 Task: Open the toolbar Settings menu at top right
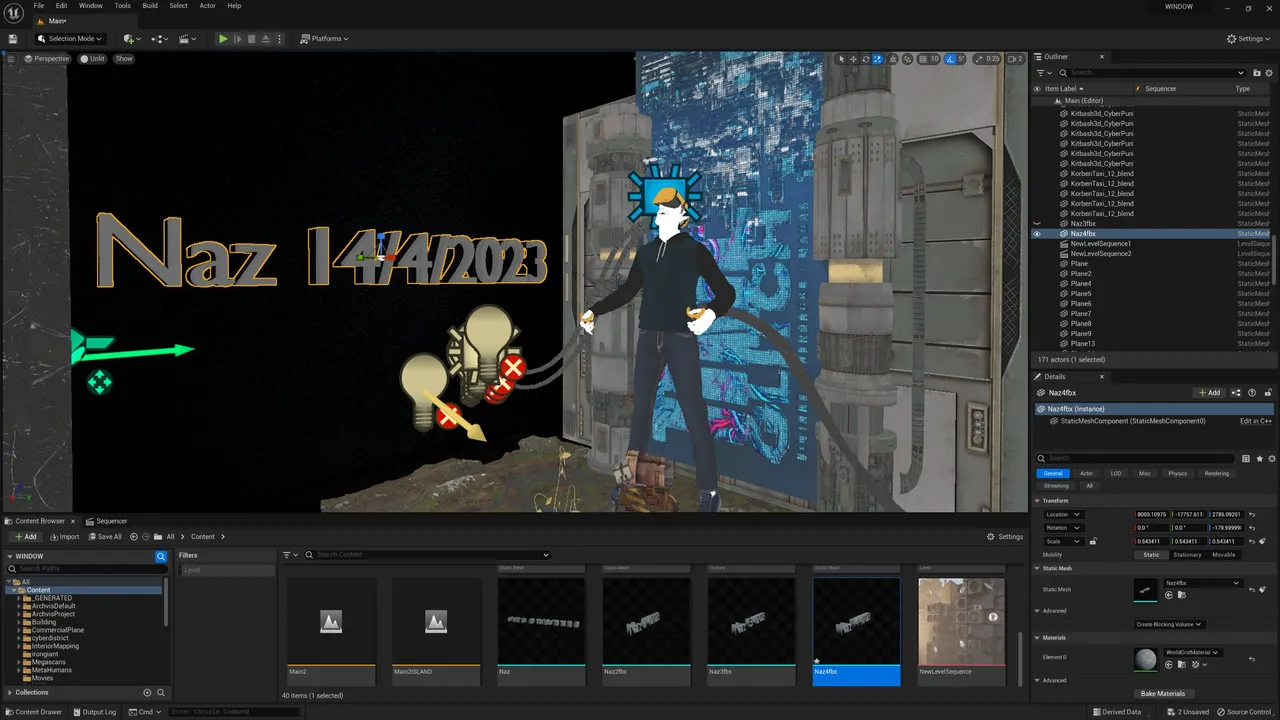tap(1249, 39)
